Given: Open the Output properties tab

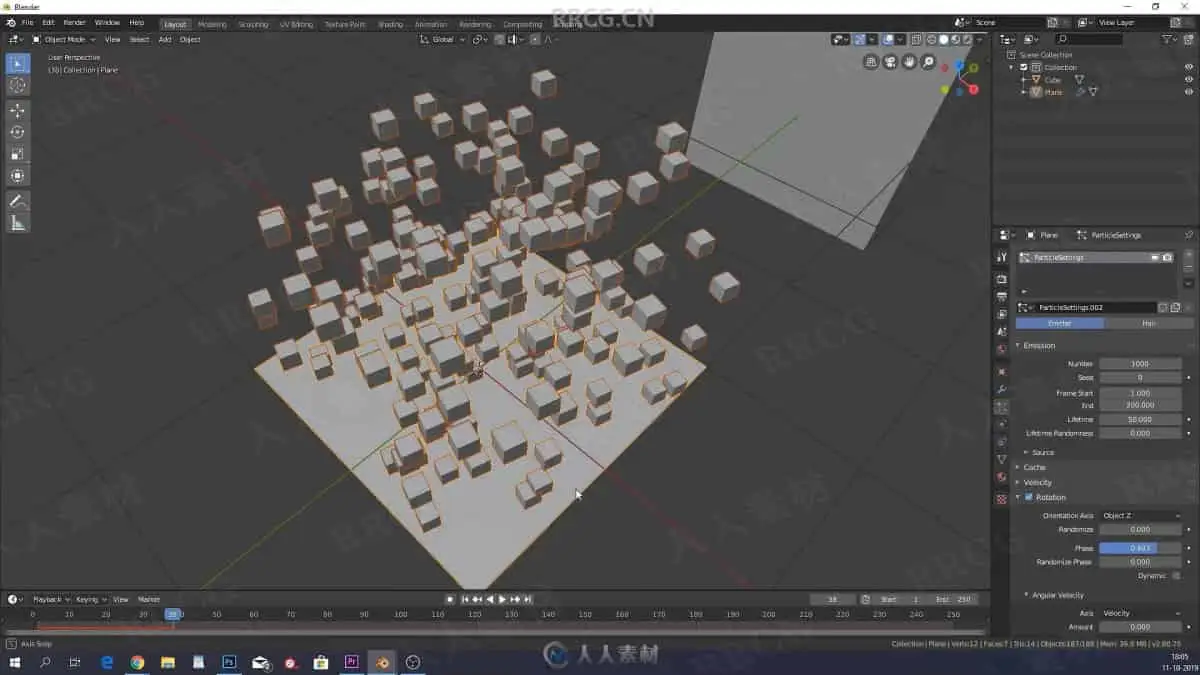Looking at the screenshot, I should pyautogui.click(x=1001, y=297).
